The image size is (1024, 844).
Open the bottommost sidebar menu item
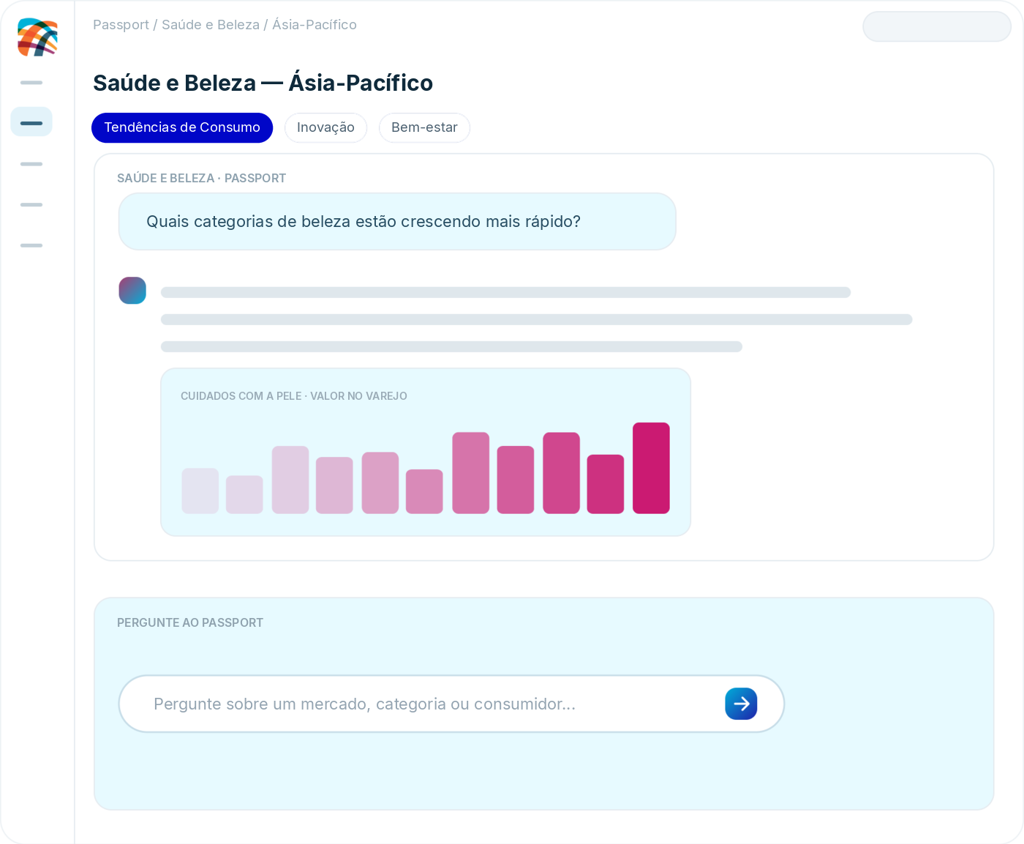(31, 245)
